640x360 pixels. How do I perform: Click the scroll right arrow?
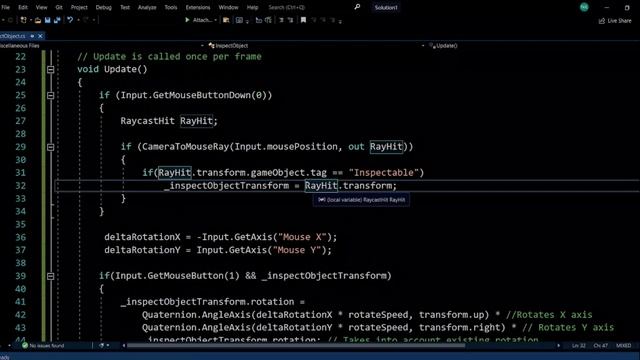[x=558, y=346]
